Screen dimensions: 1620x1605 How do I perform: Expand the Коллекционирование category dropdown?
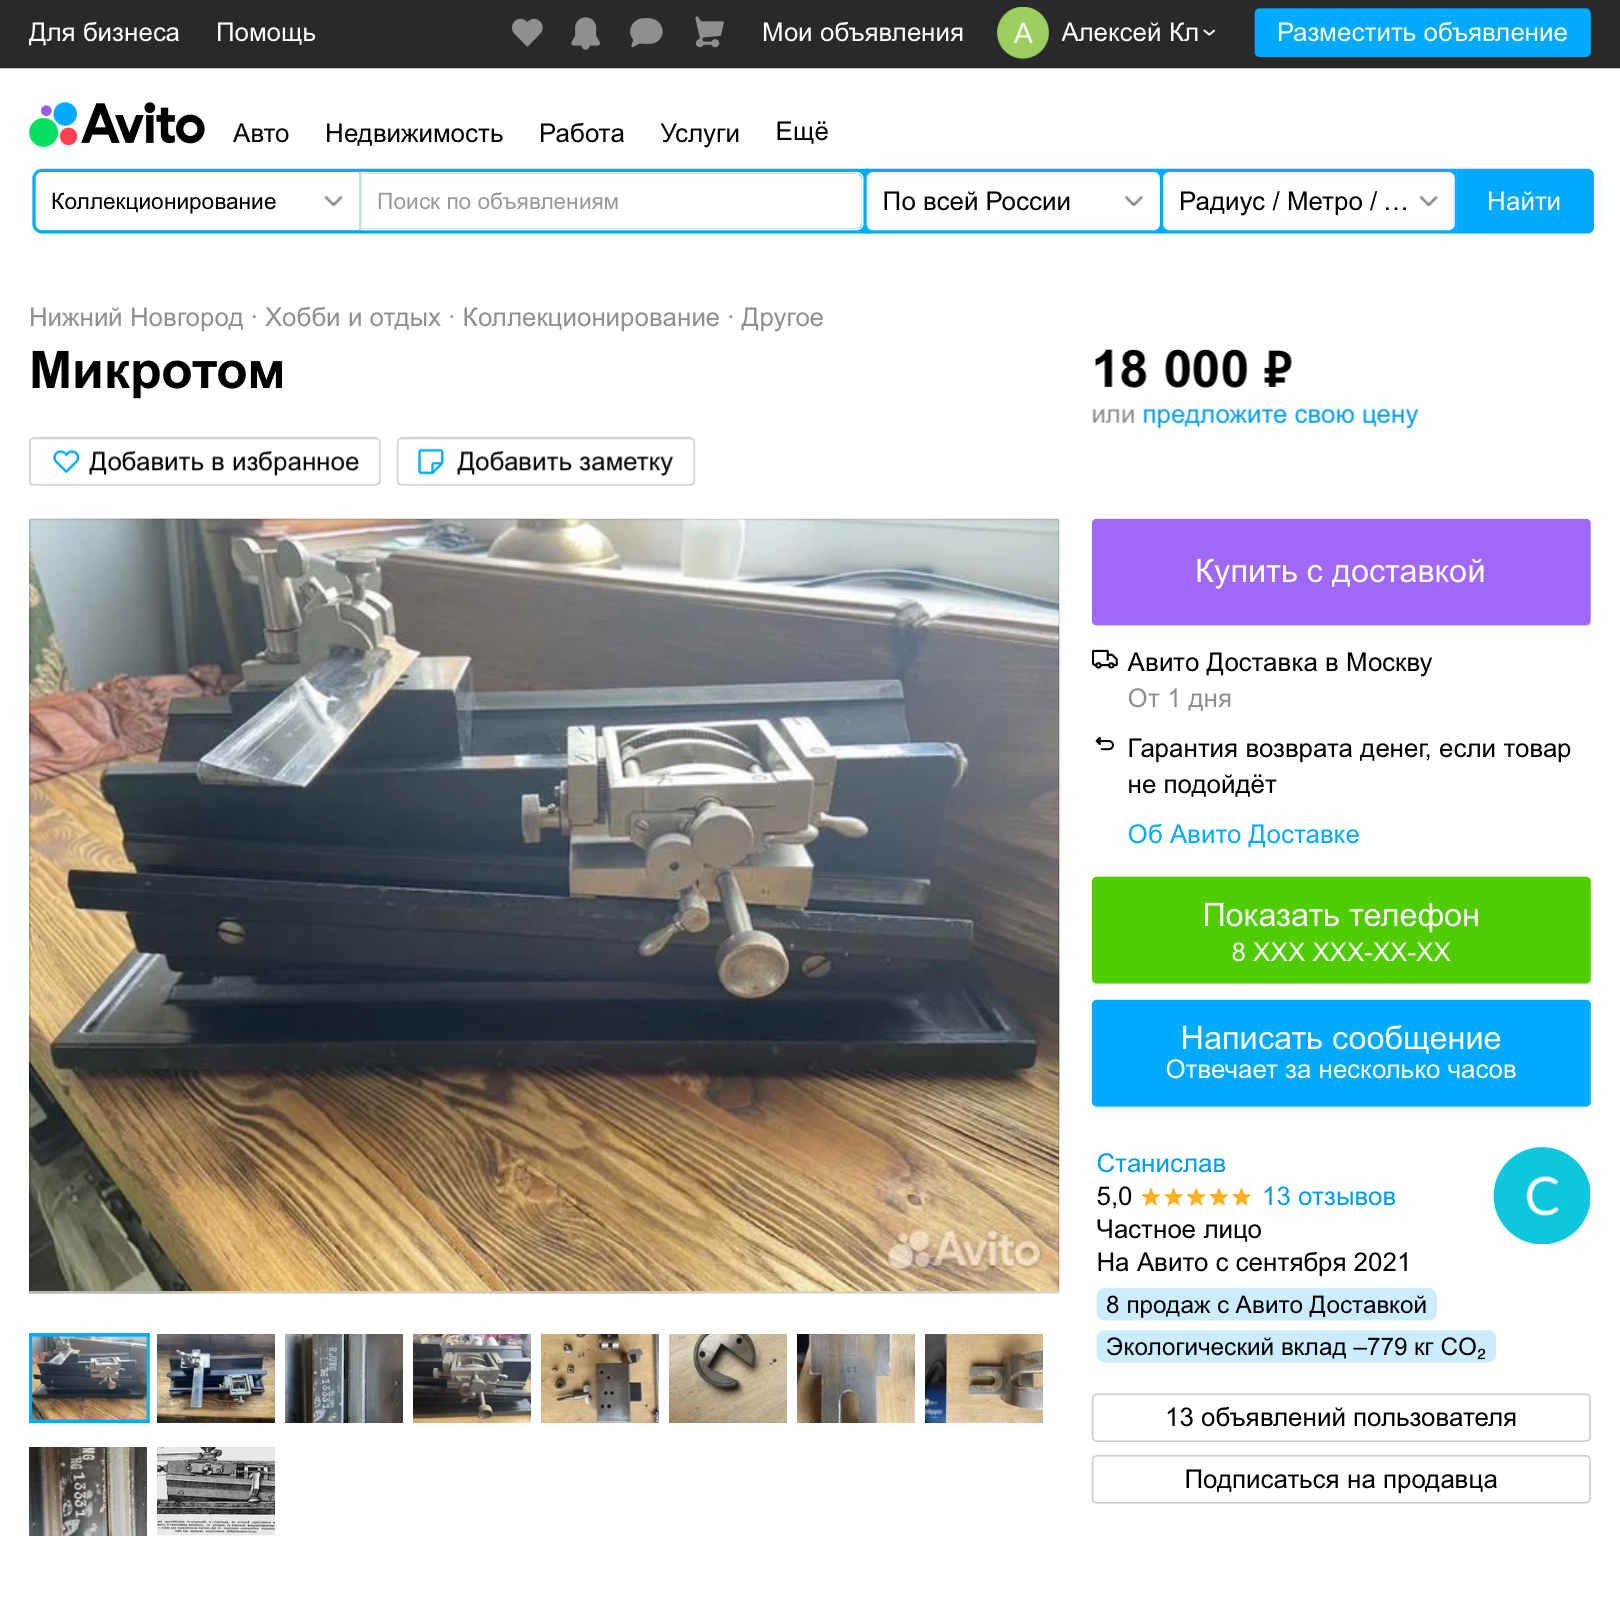(197, 202)
